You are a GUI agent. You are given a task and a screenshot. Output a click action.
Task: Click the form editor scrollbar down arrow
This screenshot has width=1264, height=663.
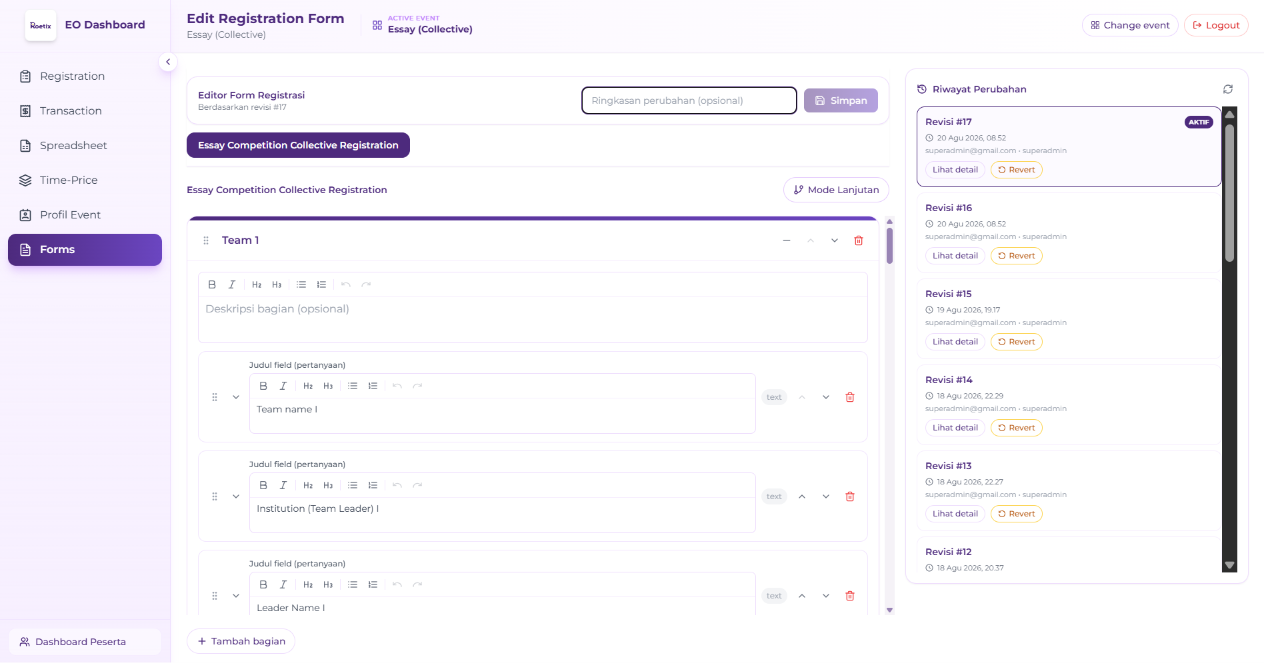pyautogui.click(x=889, y=609)
